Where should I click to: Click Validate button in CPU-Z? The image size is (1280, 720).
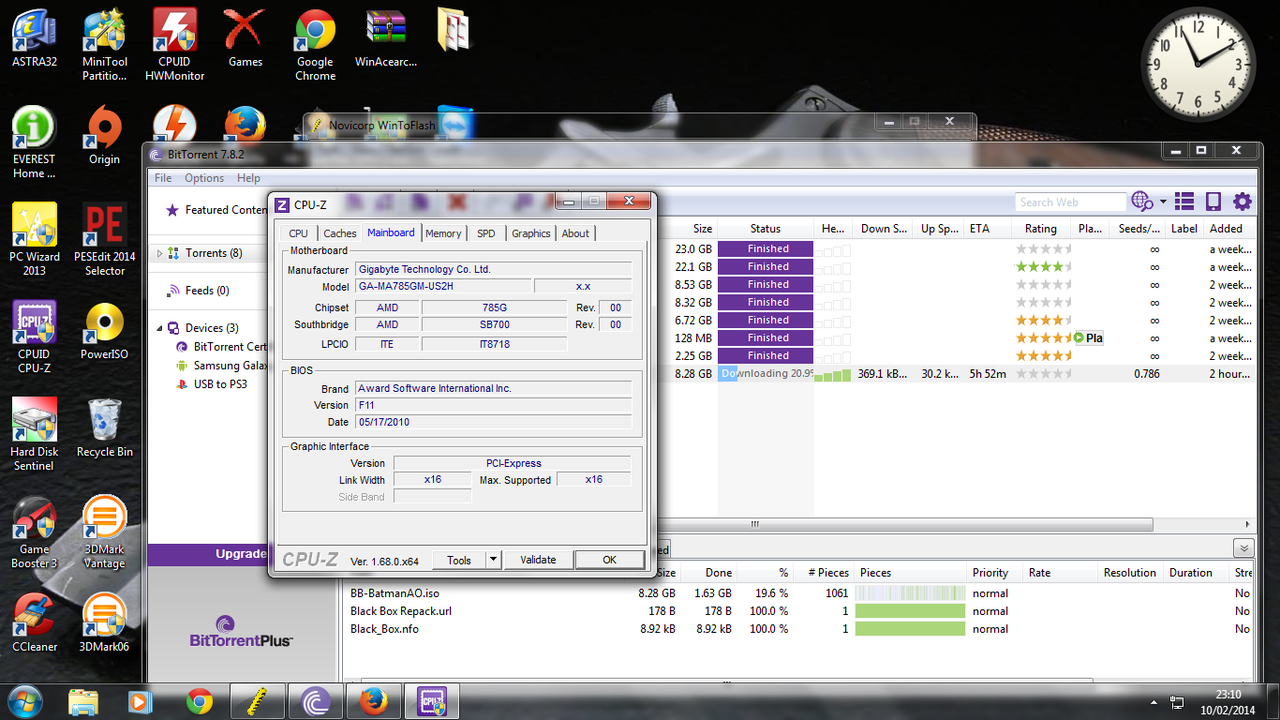coord(538,560)
